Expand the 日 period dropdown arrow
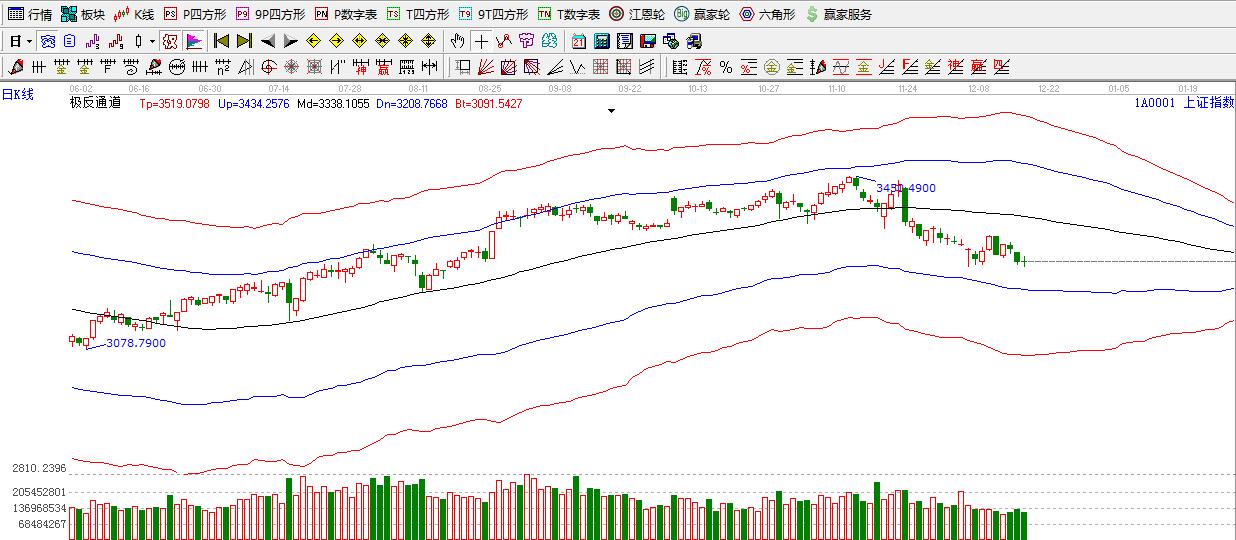Image resolution: width=1236 pixels, height=540 pixels. click(29, 41)
